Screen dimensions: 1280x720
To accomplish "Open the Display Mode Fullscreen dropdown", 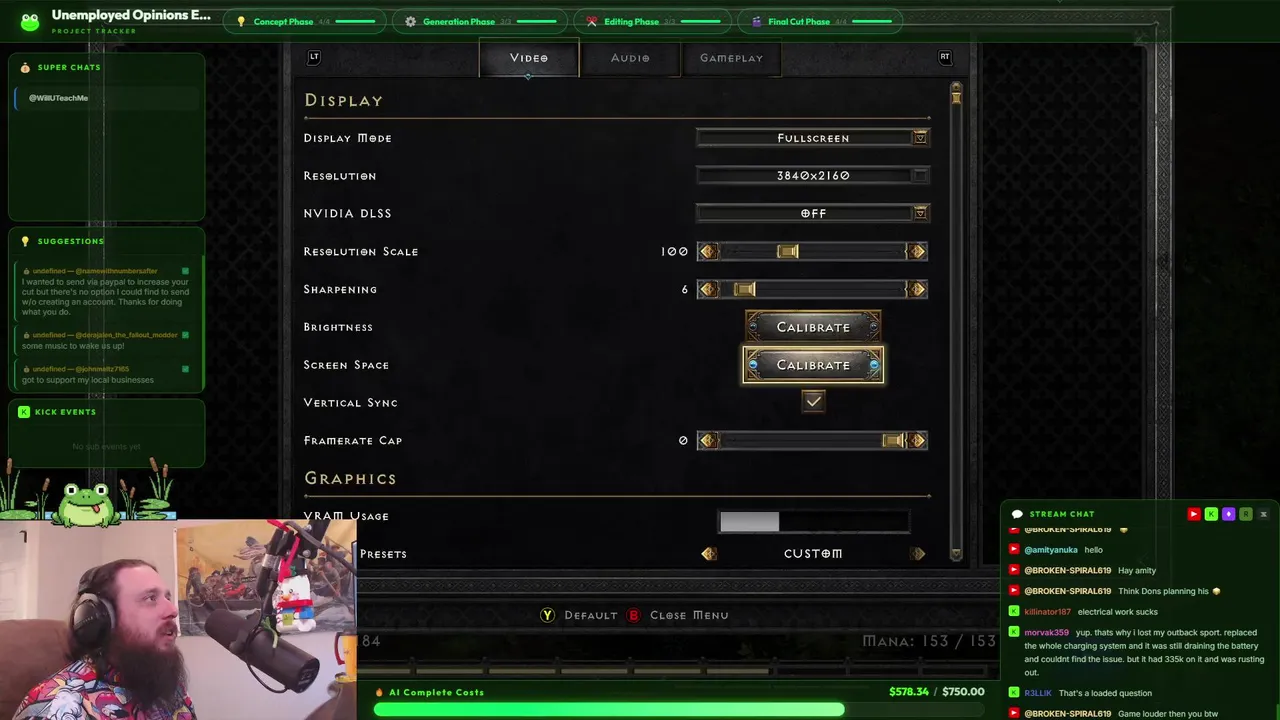I will 813,138.
